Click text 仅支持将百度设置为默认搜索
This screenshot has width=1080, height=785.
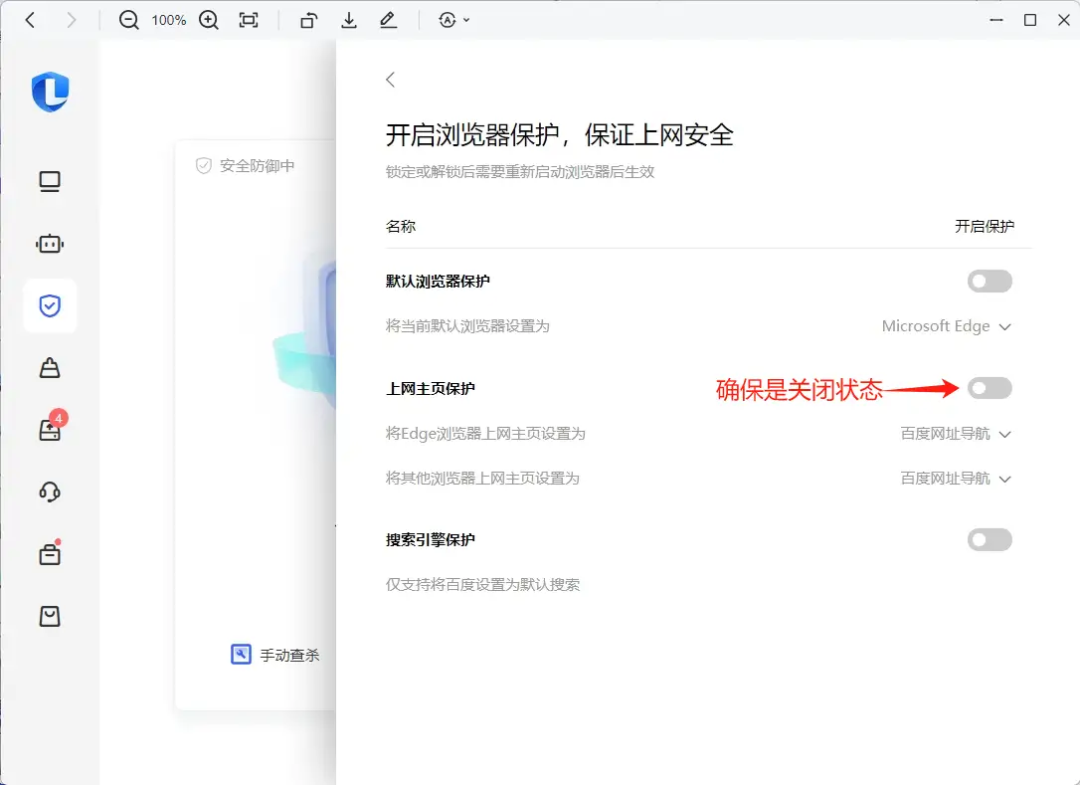pyautogui.click(x=483, y=585)
